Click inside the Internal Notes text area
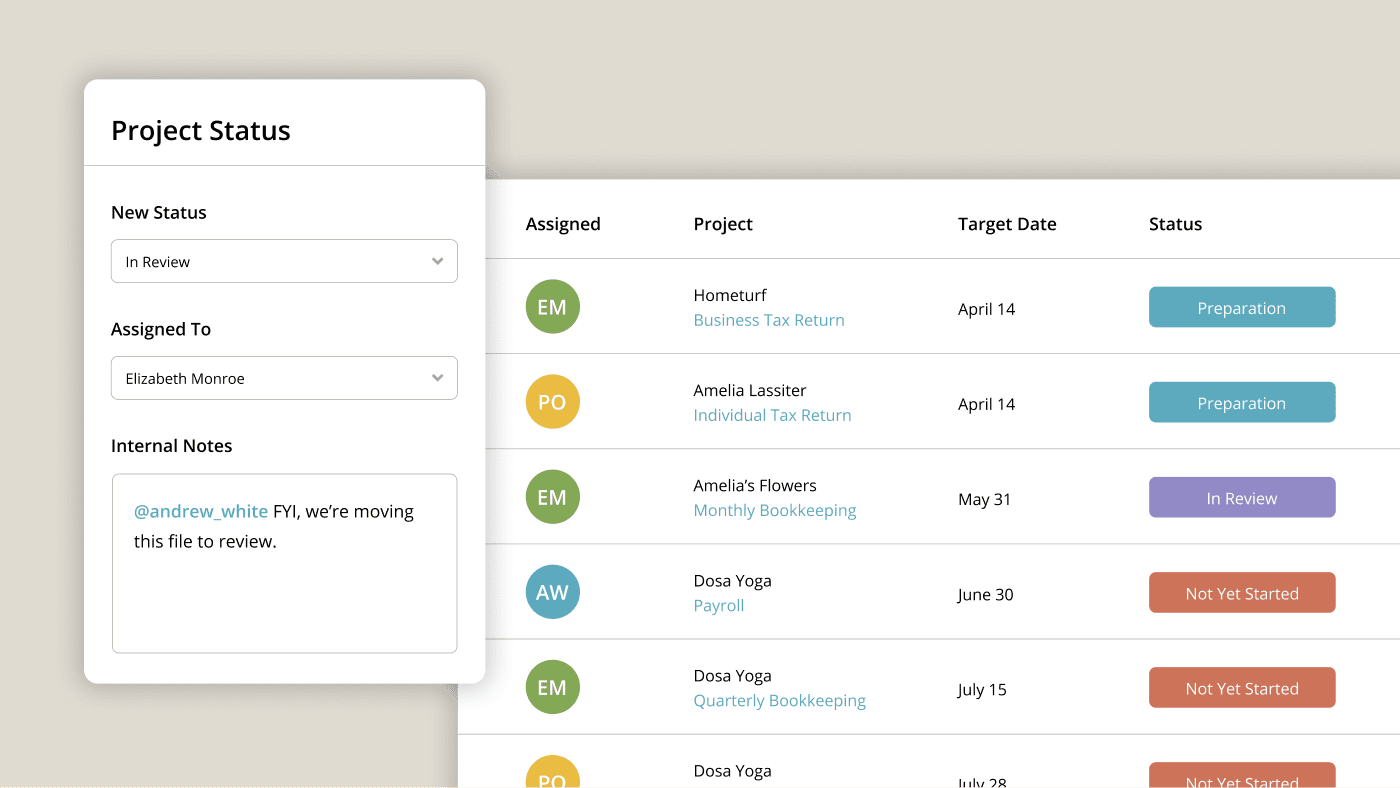The height and width of the screenshot is (788, 1400). pyautogui.click(x=284, y=590)
